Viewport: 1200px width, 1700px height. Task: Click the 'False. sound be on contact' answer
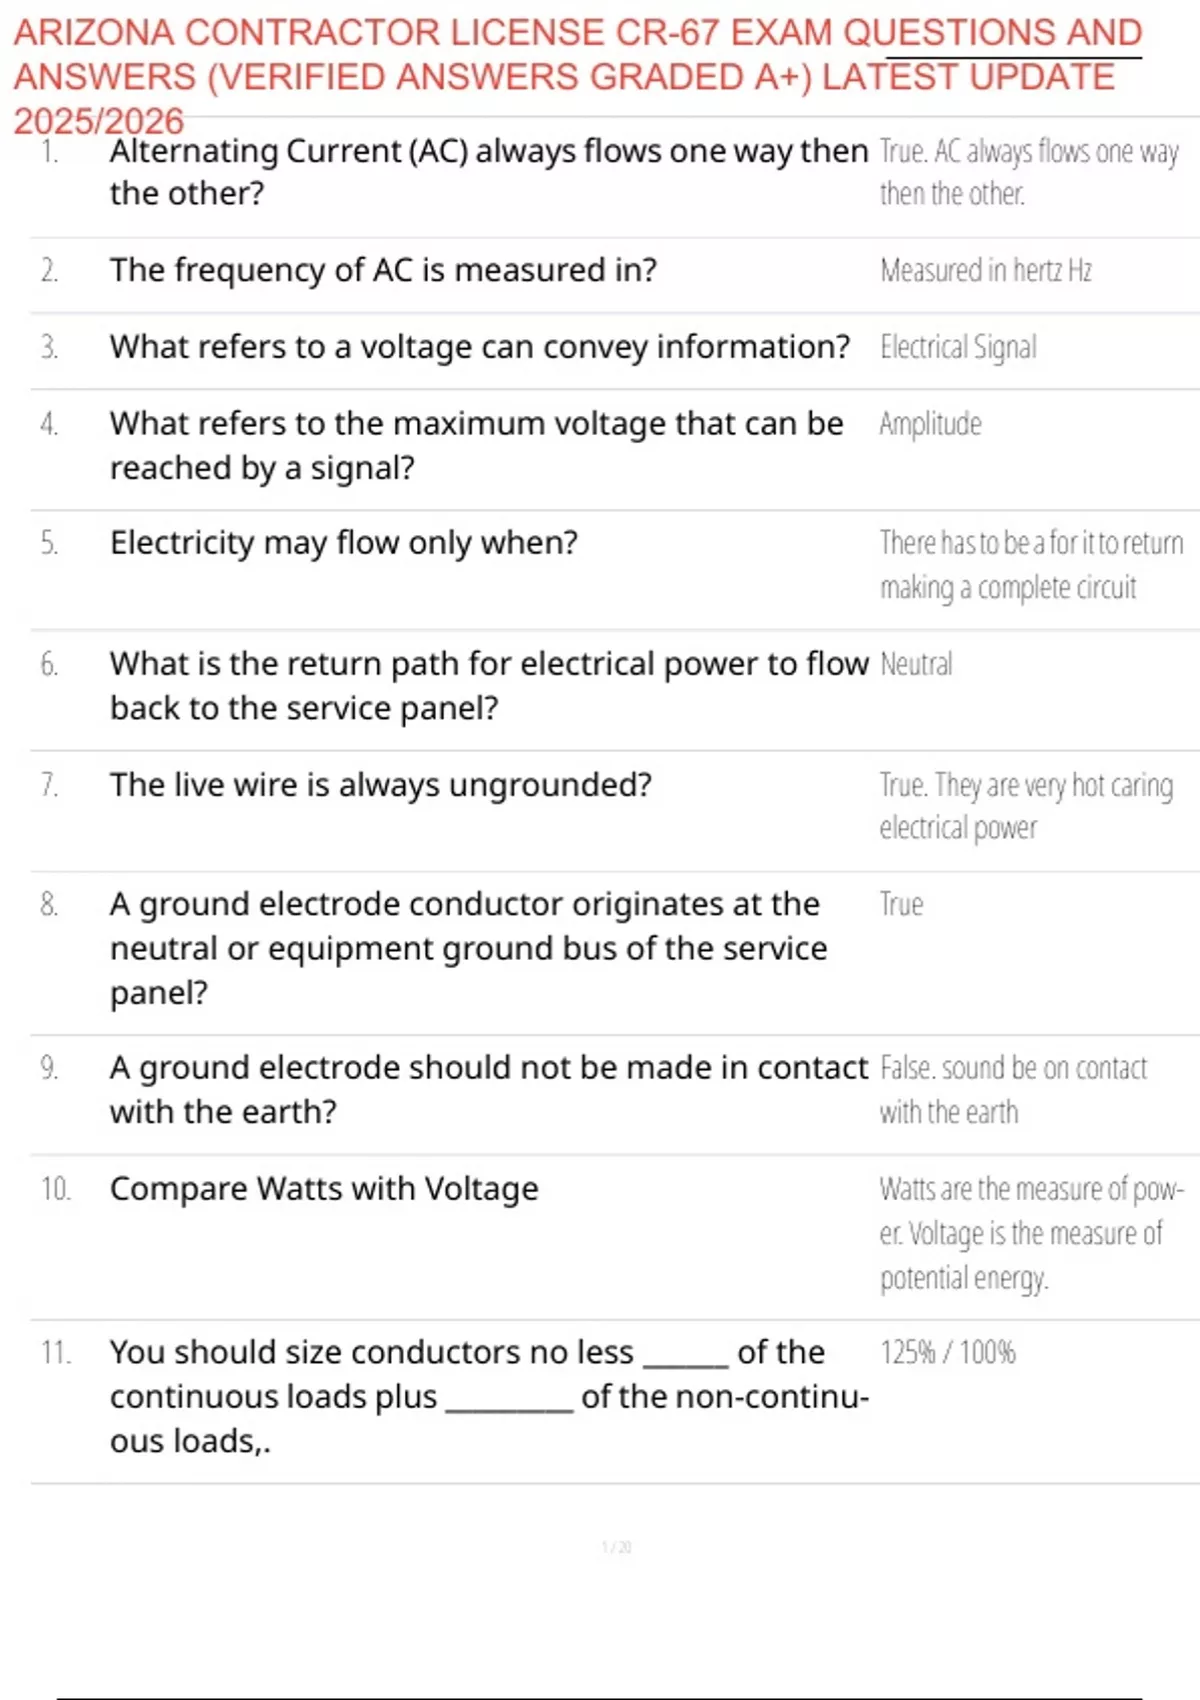tap(1013, 1068)
